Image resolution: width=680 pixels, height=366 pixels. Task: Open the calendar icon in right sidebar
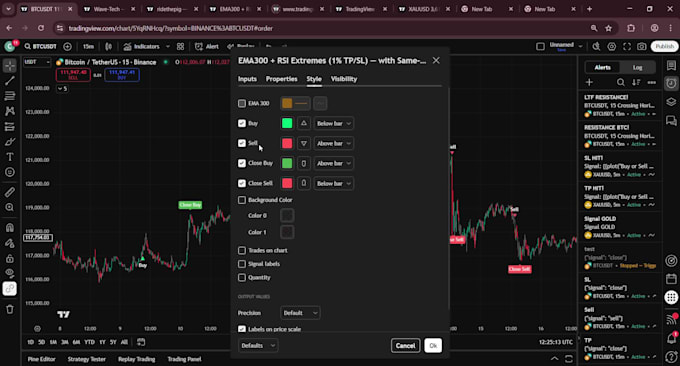[671, 279]
